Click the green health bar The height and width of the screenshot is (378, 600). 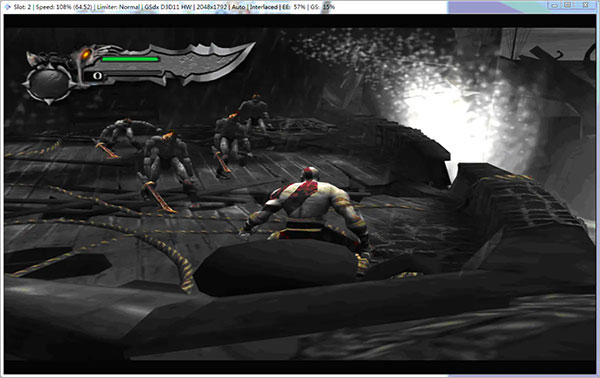coord(130,59)
